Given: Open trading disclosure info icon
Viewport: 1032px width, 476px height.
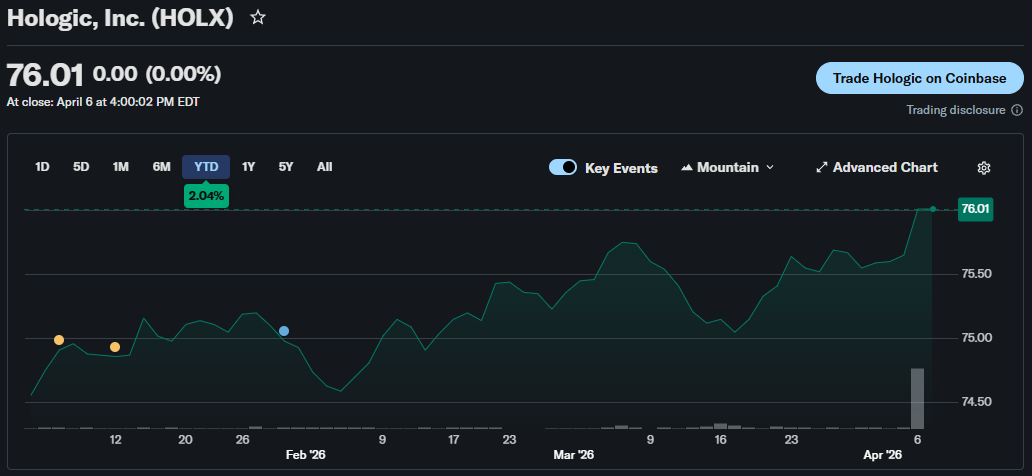Looking at the screenshot, I should point(1017,110).
